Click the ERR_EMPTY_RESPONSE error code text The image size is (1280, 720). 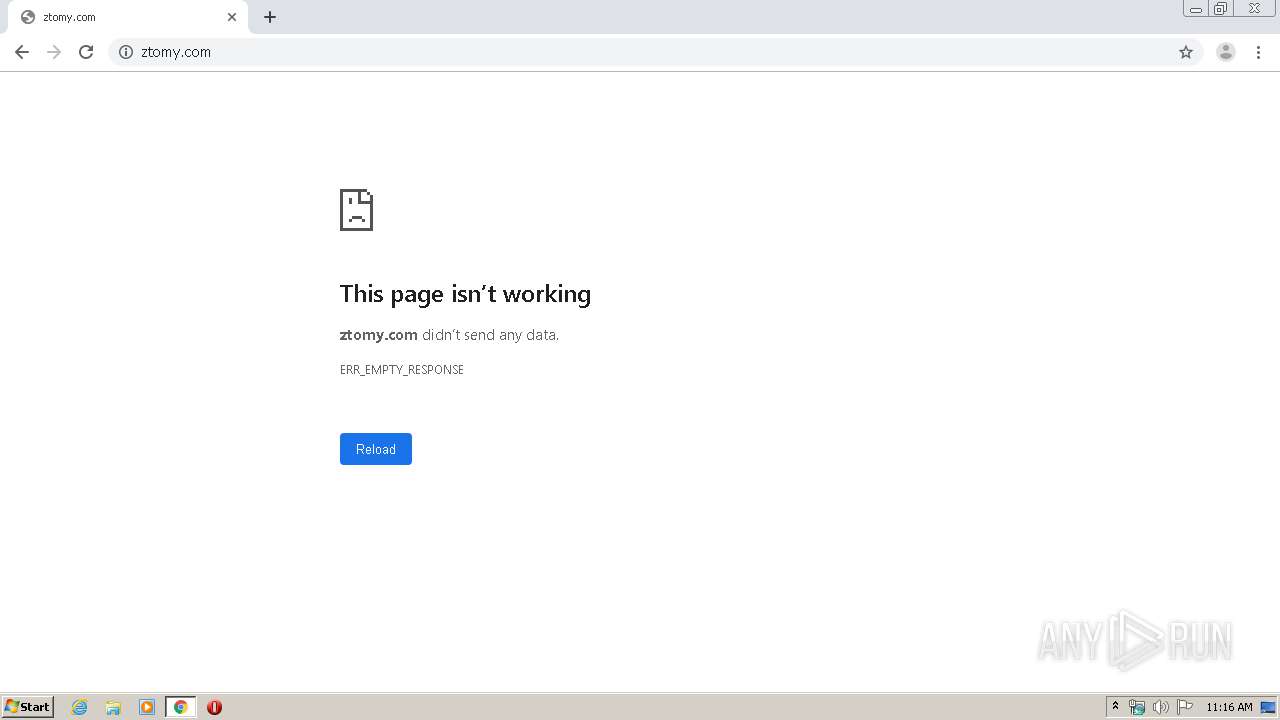pos(402,370)
